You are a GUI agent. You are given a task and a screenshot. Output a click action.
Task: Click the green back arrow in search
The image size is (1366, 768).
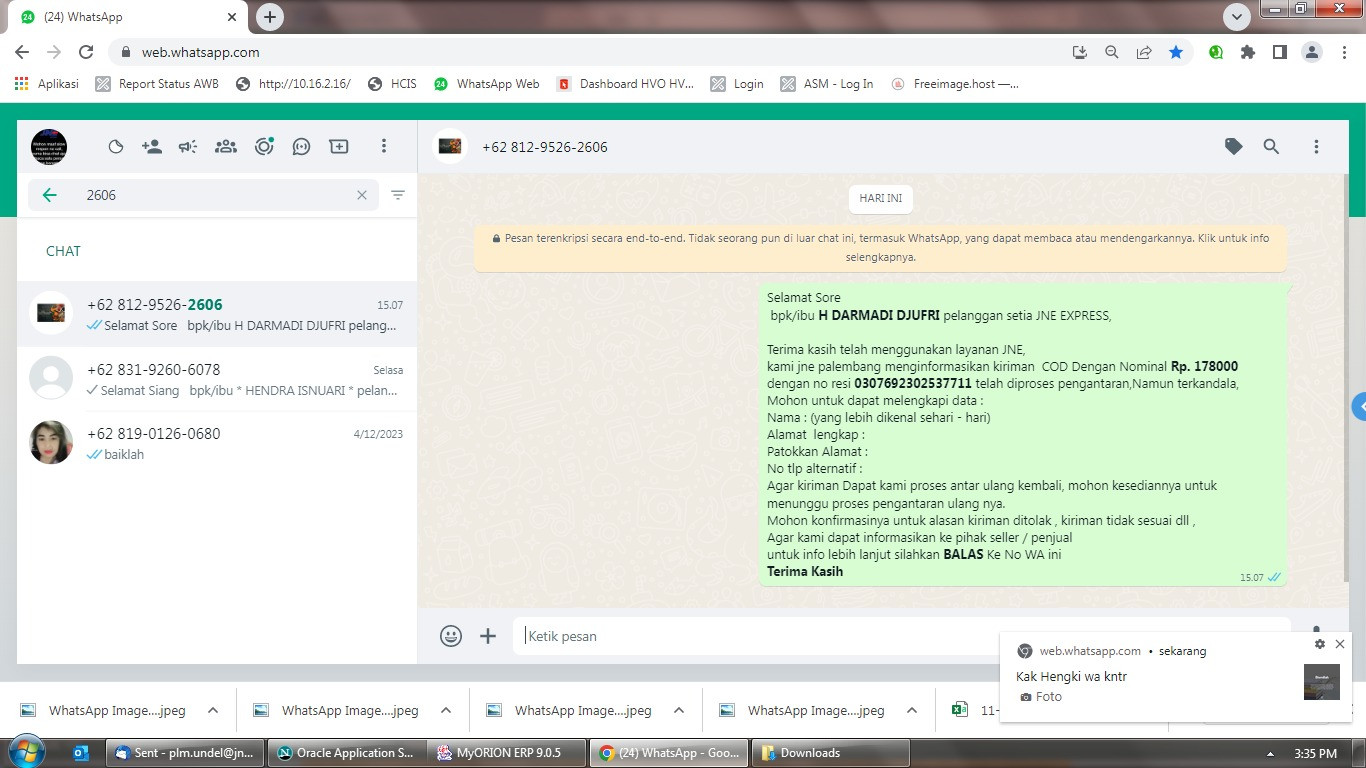click(x=50, y=195)
